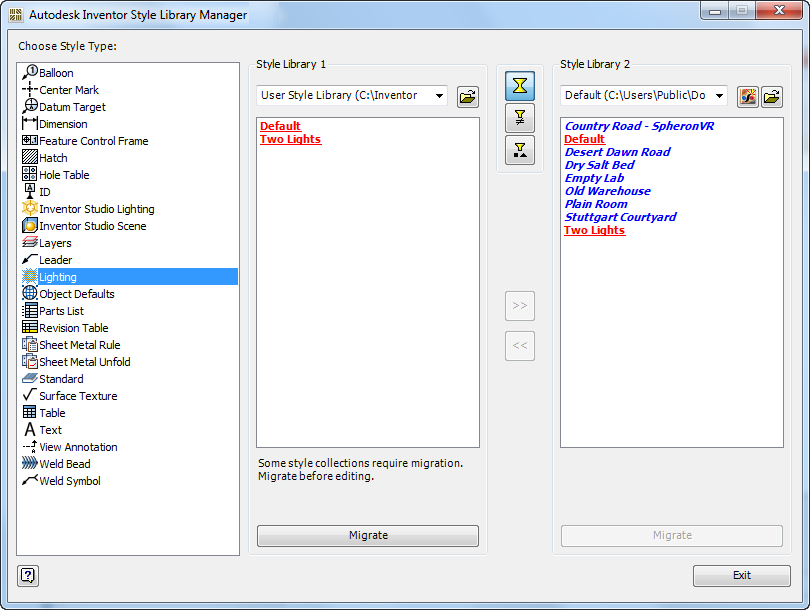Choose the View Annotation icon
This screenshot has width=810, height=610.
click(30, 447)
